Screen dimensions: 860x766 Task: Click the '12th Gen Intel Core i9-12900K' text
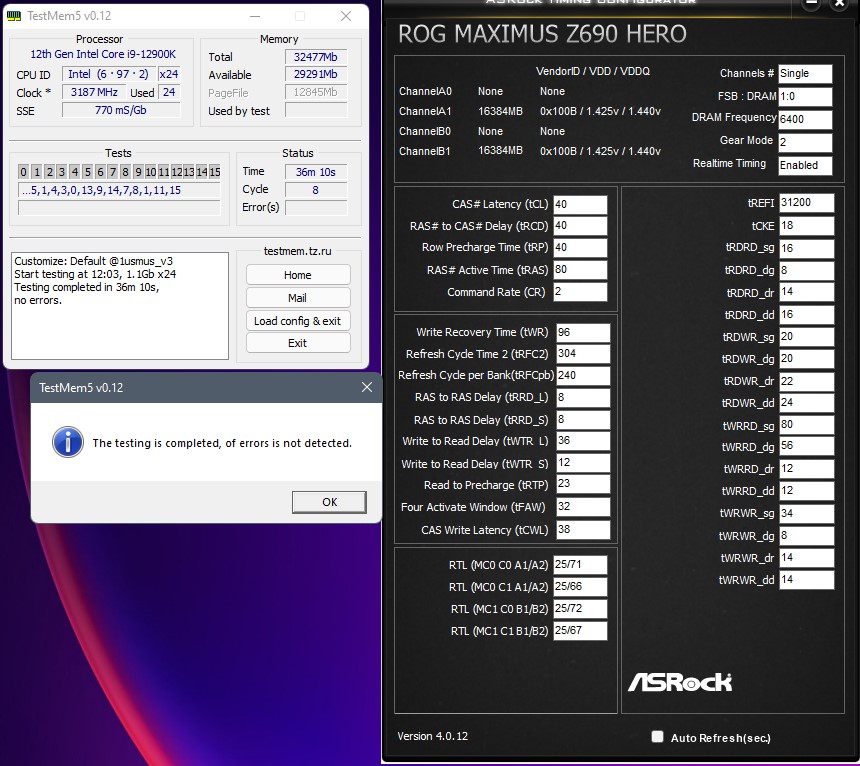(x=103, y=54)
